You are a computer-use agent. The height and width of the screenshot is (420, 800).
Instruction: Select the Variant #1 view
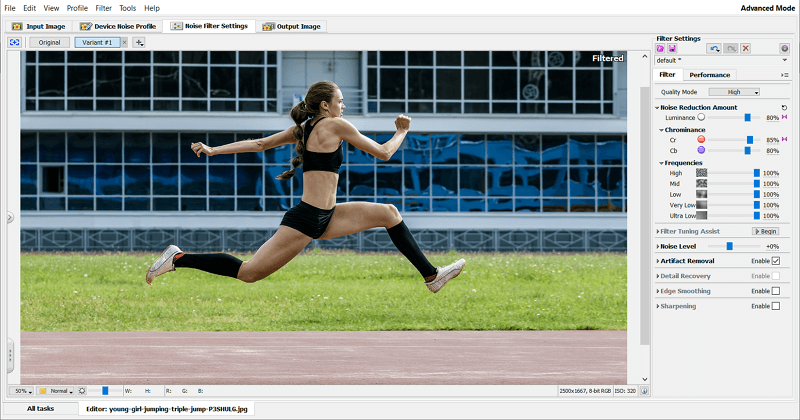pos(97,42)
